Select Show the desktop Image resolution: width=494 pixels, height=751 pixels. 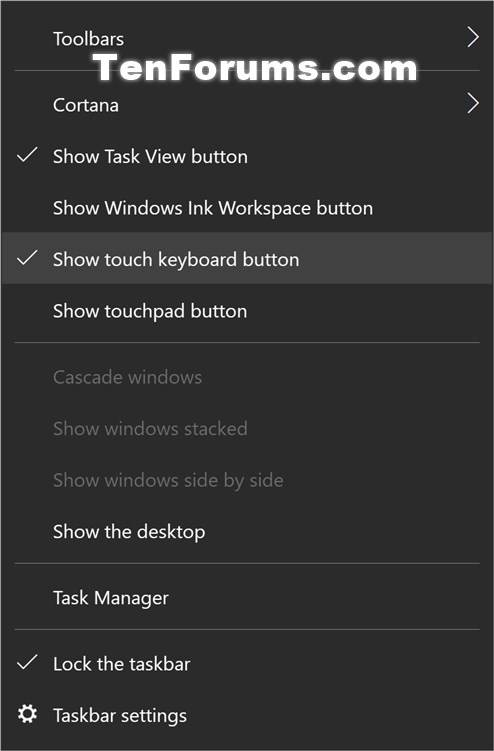tap(247, 532)
